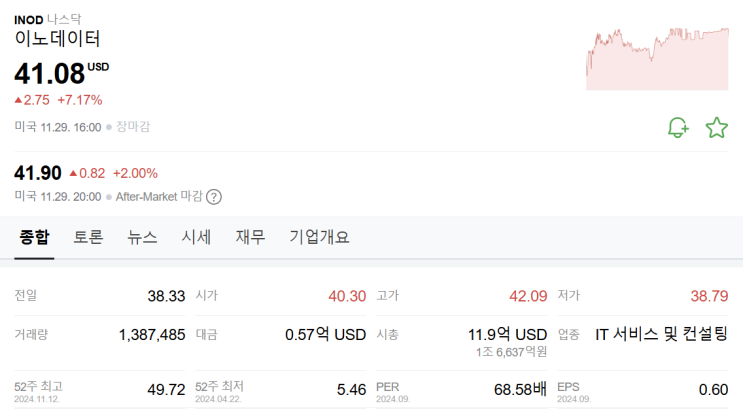The image size is (743, 410).
Task: Add stock to favorites with star icon
Action: pos(717,127)
